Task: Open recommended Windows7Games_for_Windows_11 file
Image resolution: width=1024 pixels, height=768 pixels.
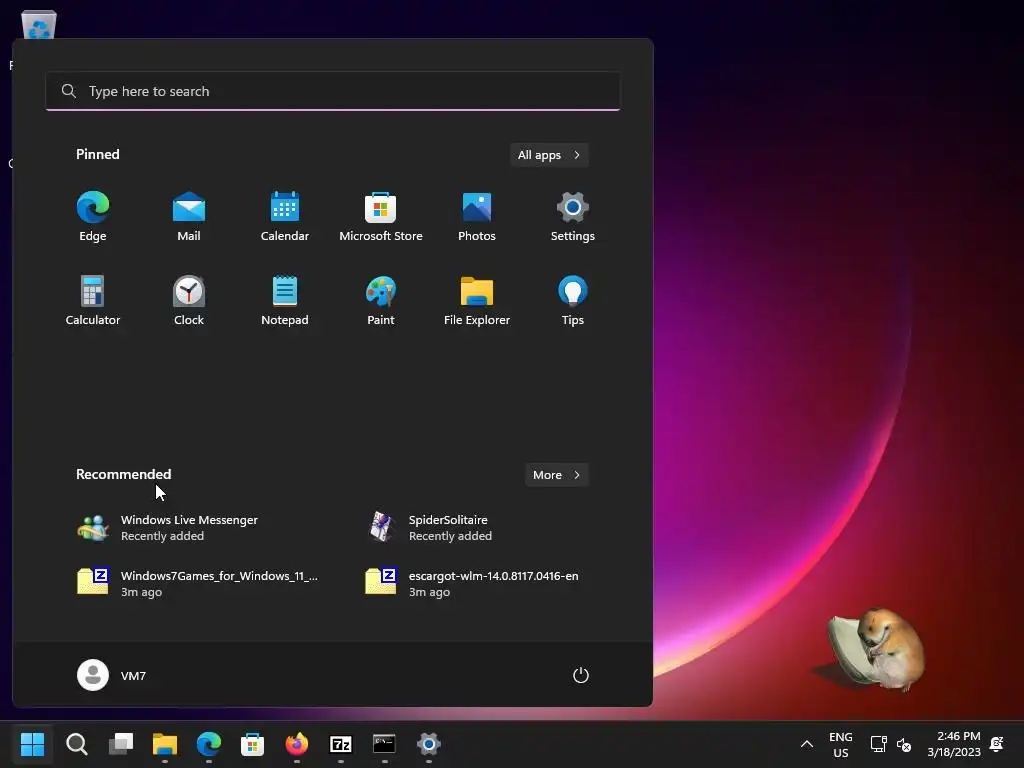Action: (x=196, y=583)
